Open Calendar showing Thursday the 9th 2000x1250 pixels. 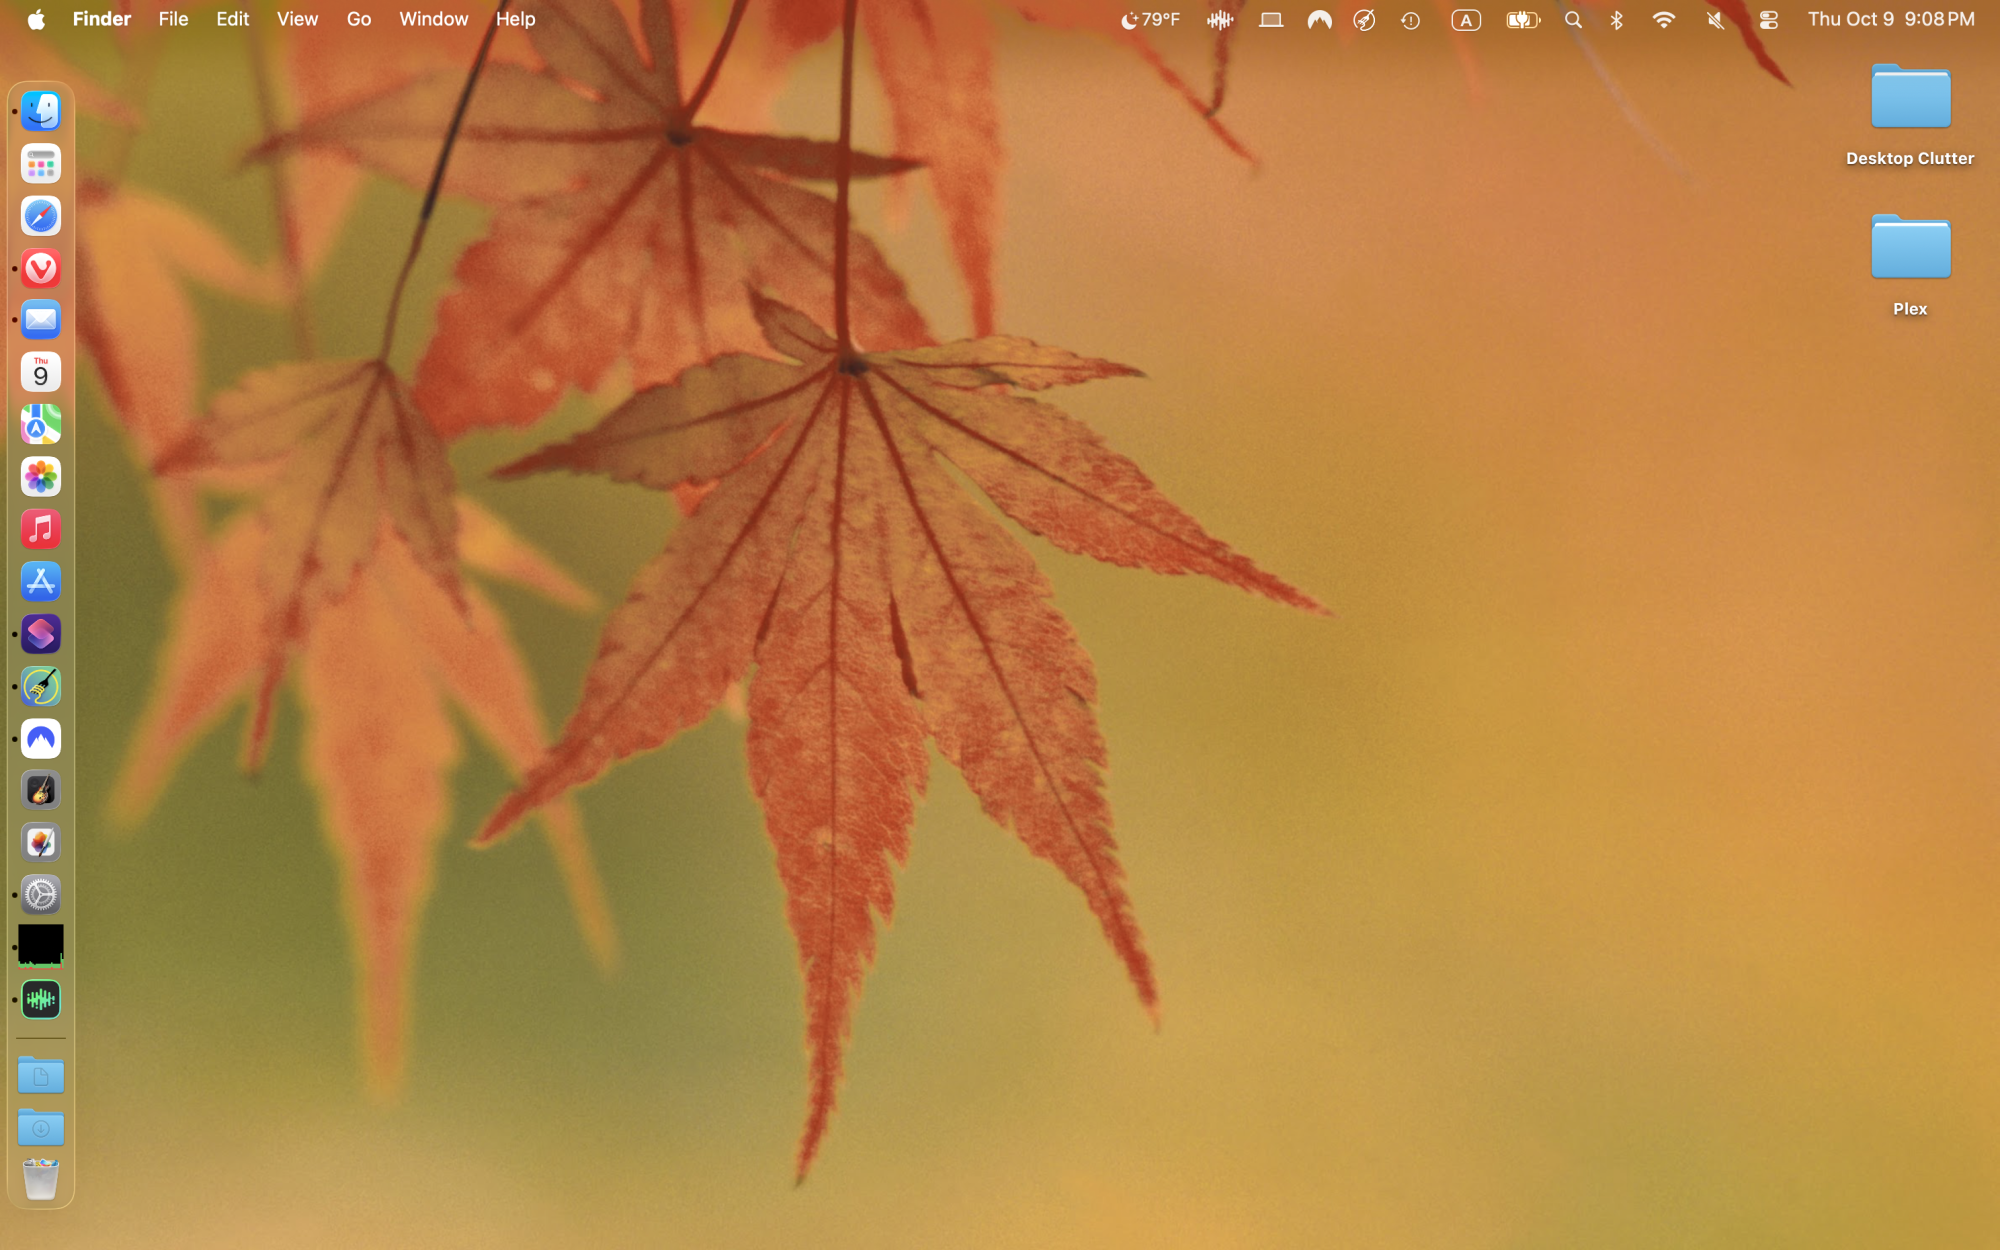40,372
